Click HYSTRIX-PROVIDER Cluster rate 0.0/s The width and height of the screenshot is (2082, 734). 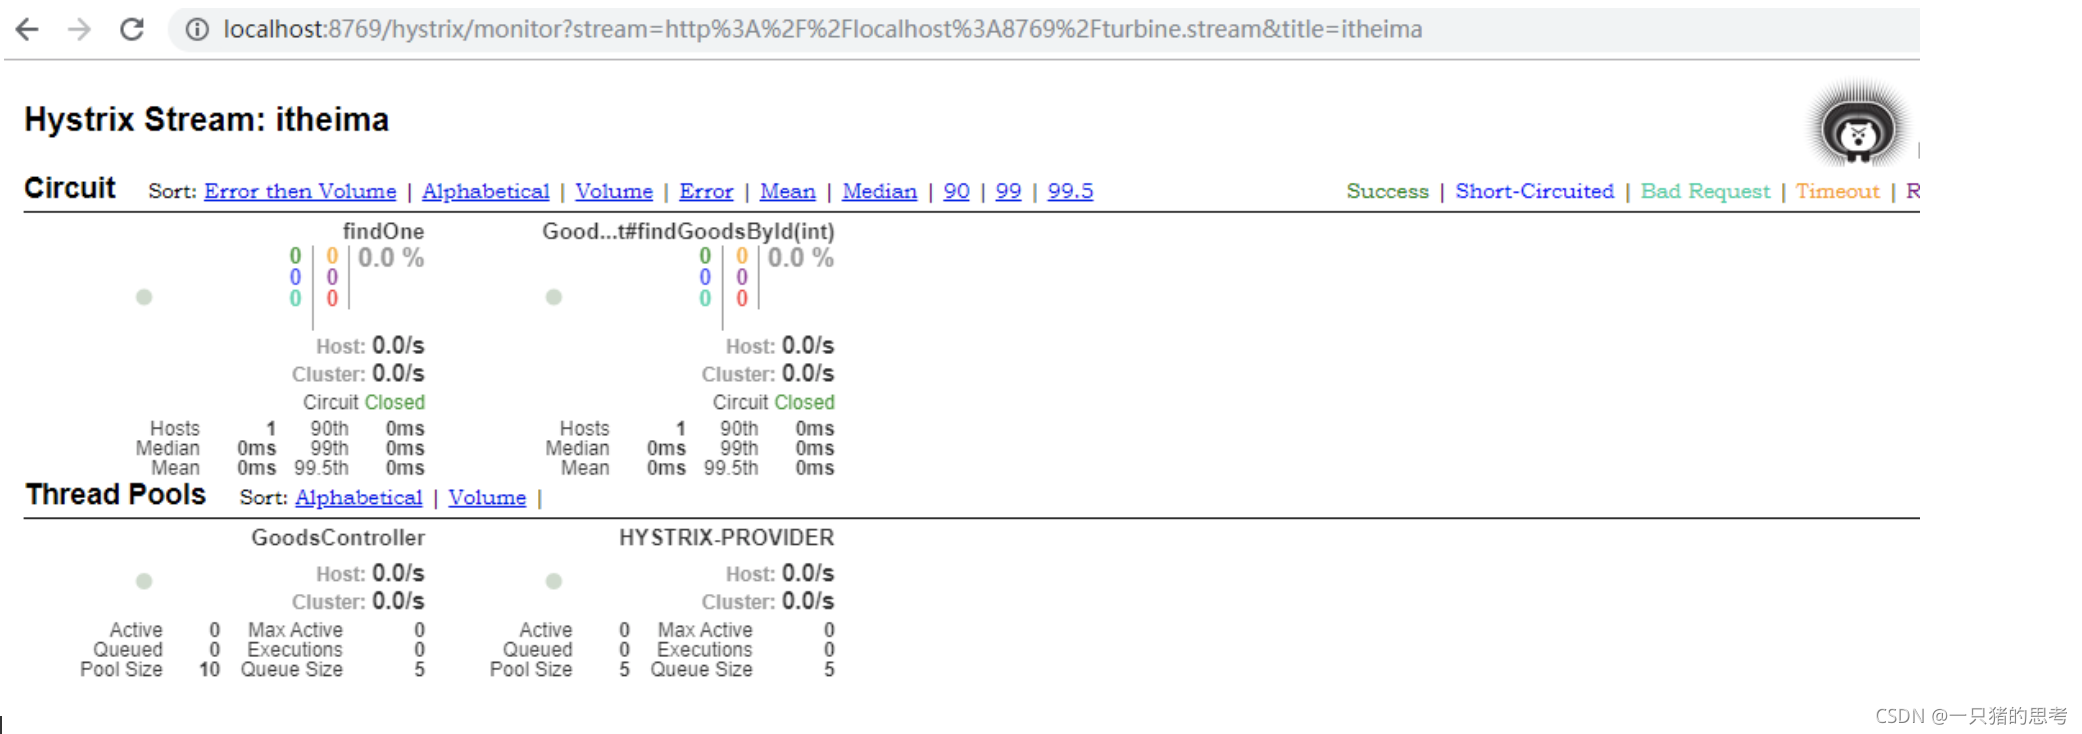coord(808,602)
